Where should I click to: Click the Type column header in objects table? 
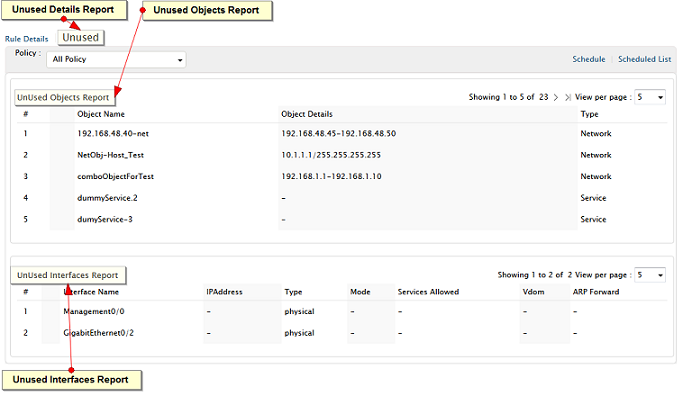(x=589, y=114)
